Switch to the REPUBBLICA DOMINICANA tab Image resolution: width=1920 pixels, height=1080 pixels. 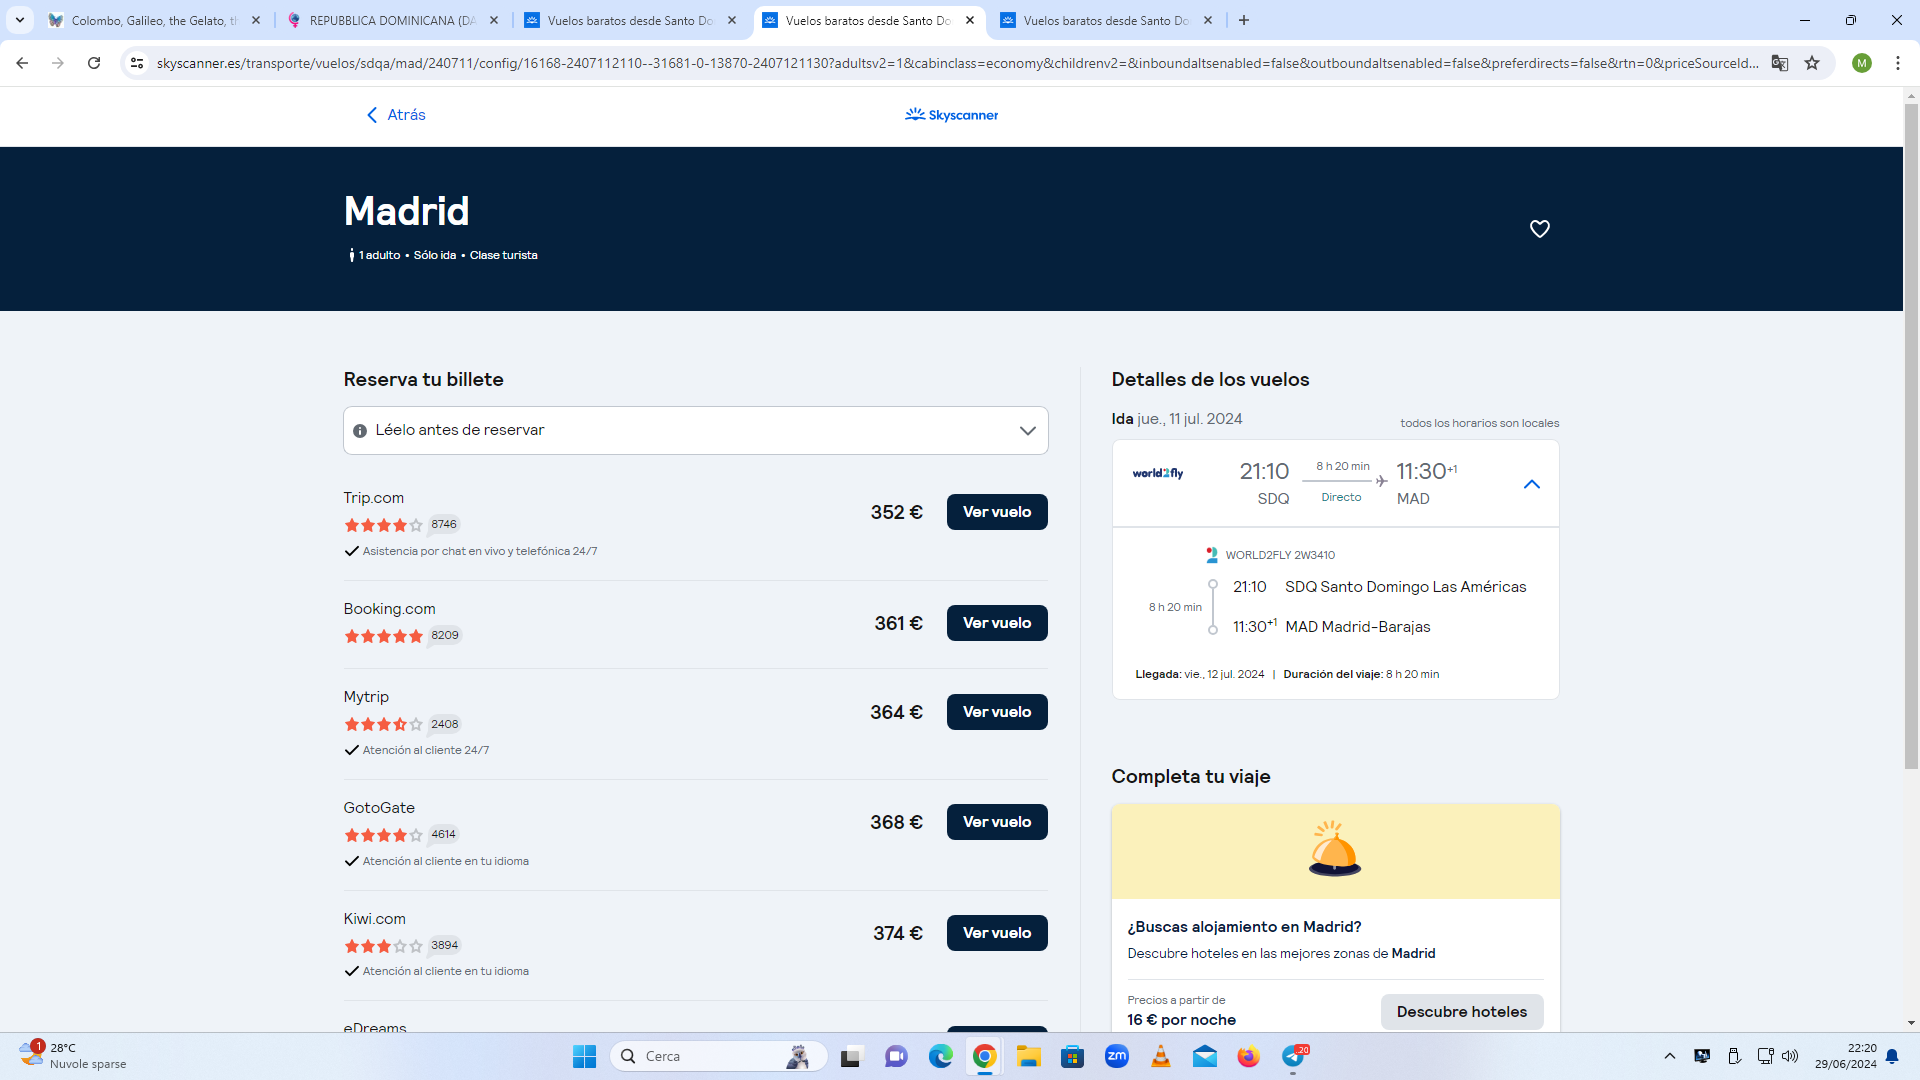tap(391, 20)
